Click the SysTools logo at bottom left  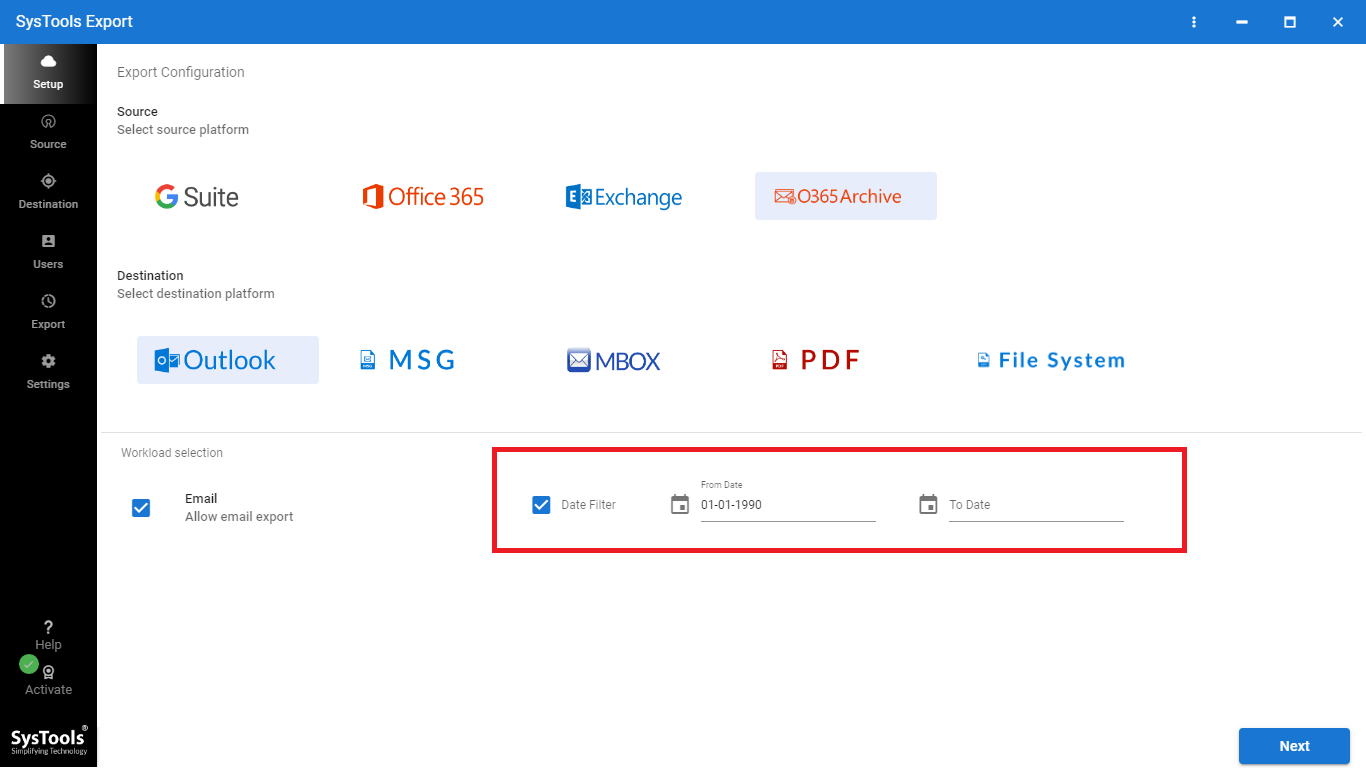pyautogui.click(x=49, y=740)
